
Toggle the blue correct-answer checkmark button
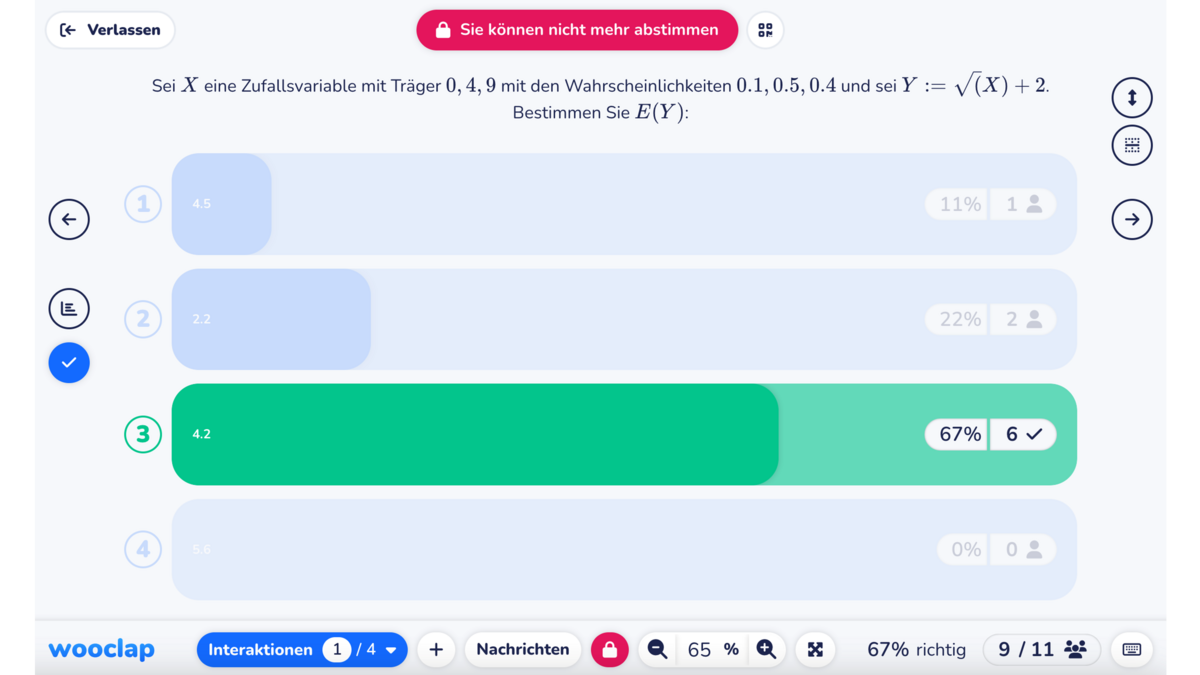[x=69, y=362]
